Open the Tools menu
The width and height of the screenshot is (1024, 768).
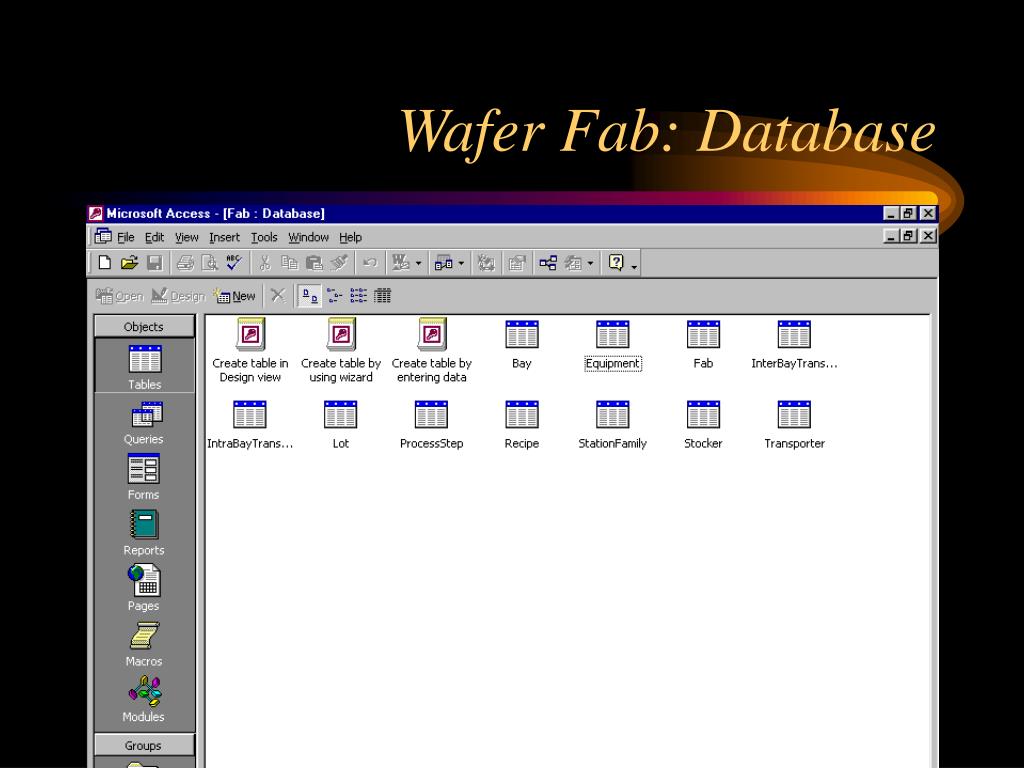(x=264, y=237)
